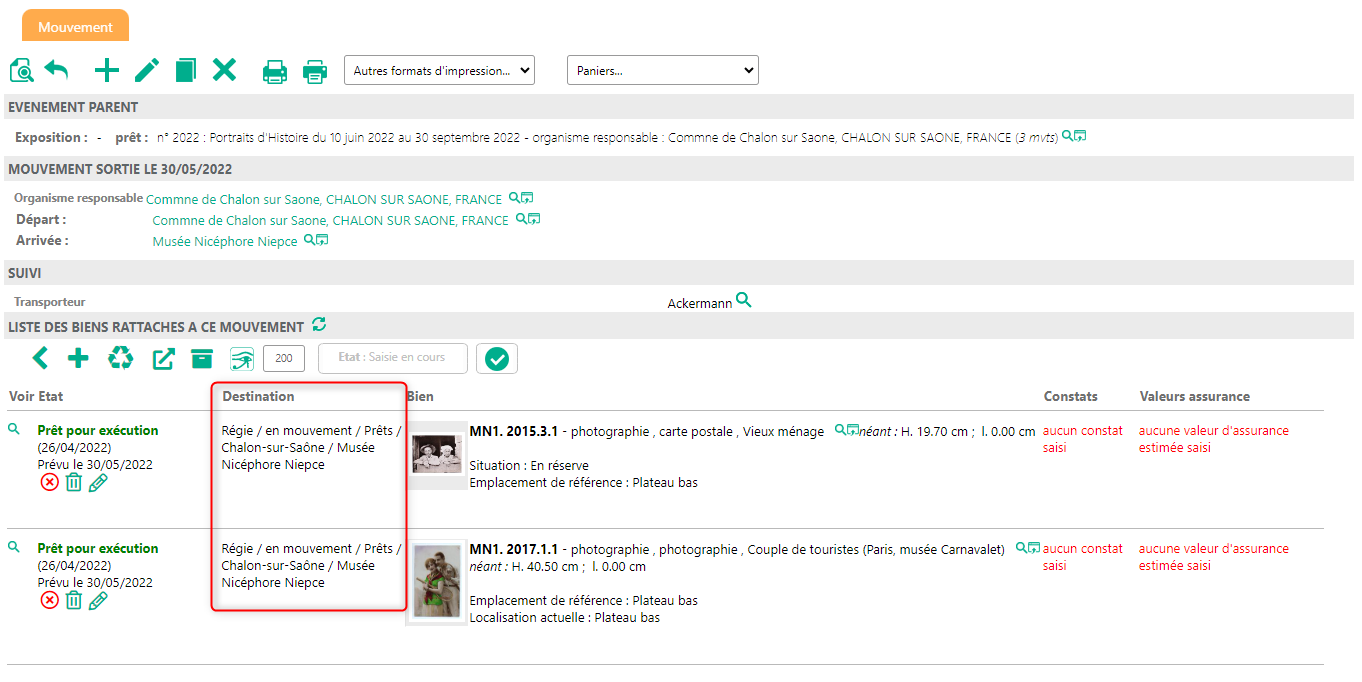Expand the 'Paniers...' dropdown
Image resolution: width=1362 pixels, height=682 pixels.
tap(662, 70)
